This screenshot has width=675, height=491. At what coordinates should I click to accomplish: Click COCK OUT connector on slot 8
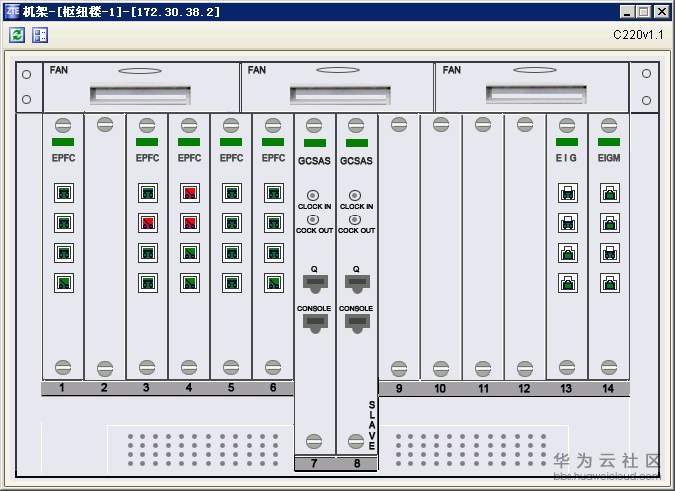(x=355, y=220)
